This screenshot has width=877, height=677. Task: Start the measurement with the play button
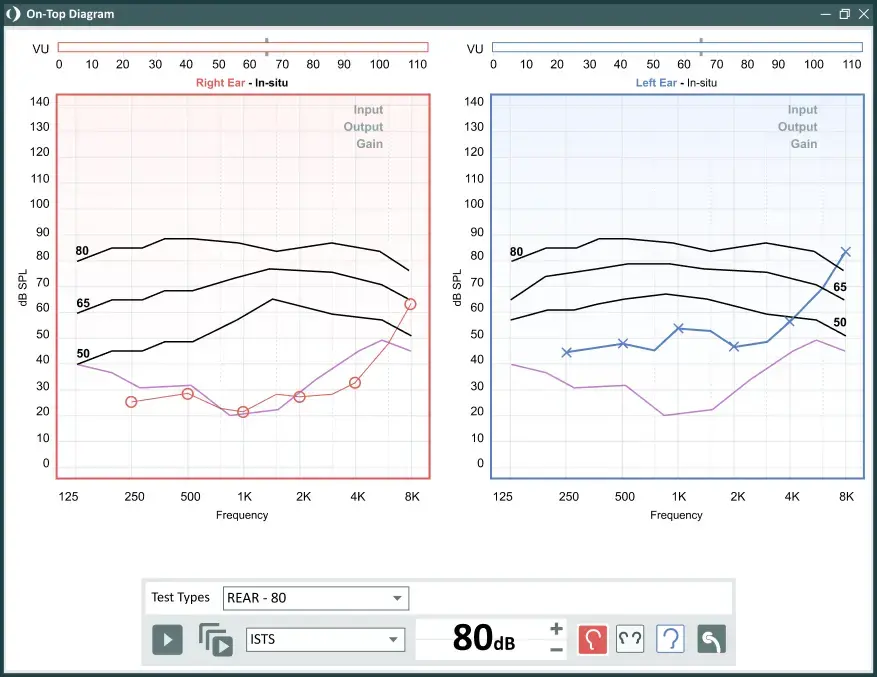click(167, 640)
